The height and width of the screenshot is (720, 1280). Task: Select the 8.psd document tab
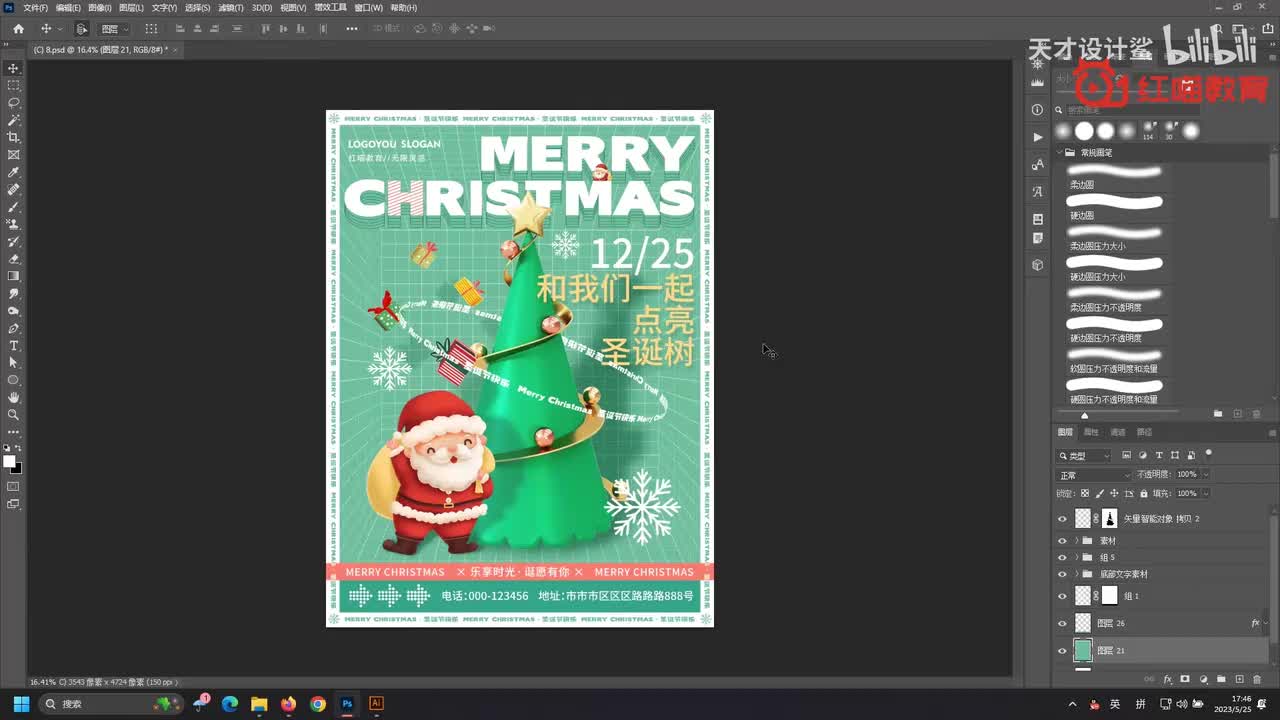pos(101,49)
